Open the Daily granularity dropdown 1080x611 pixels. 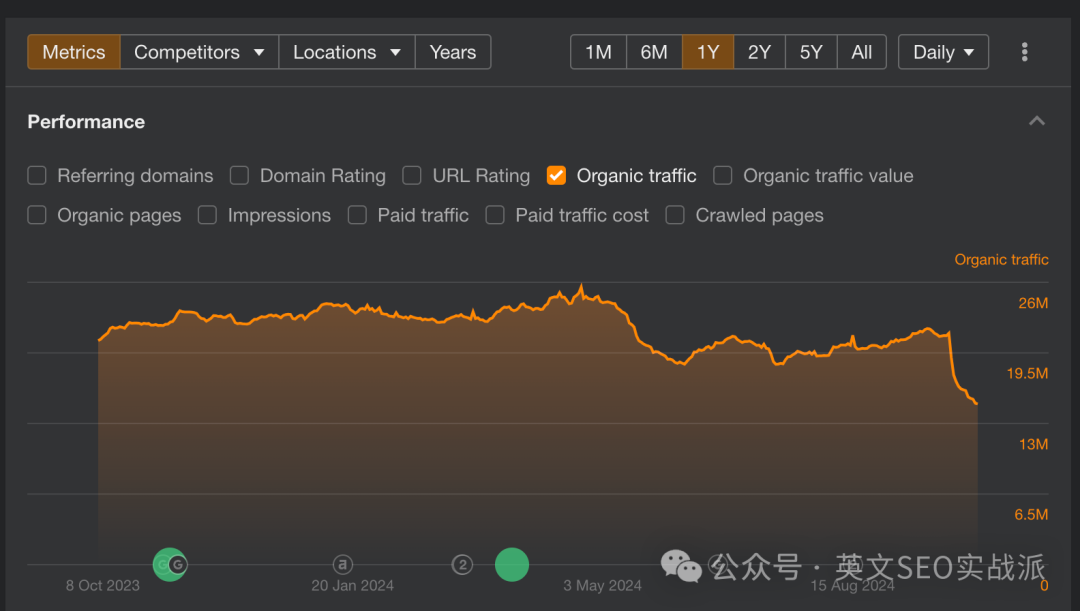pos(943,52)
